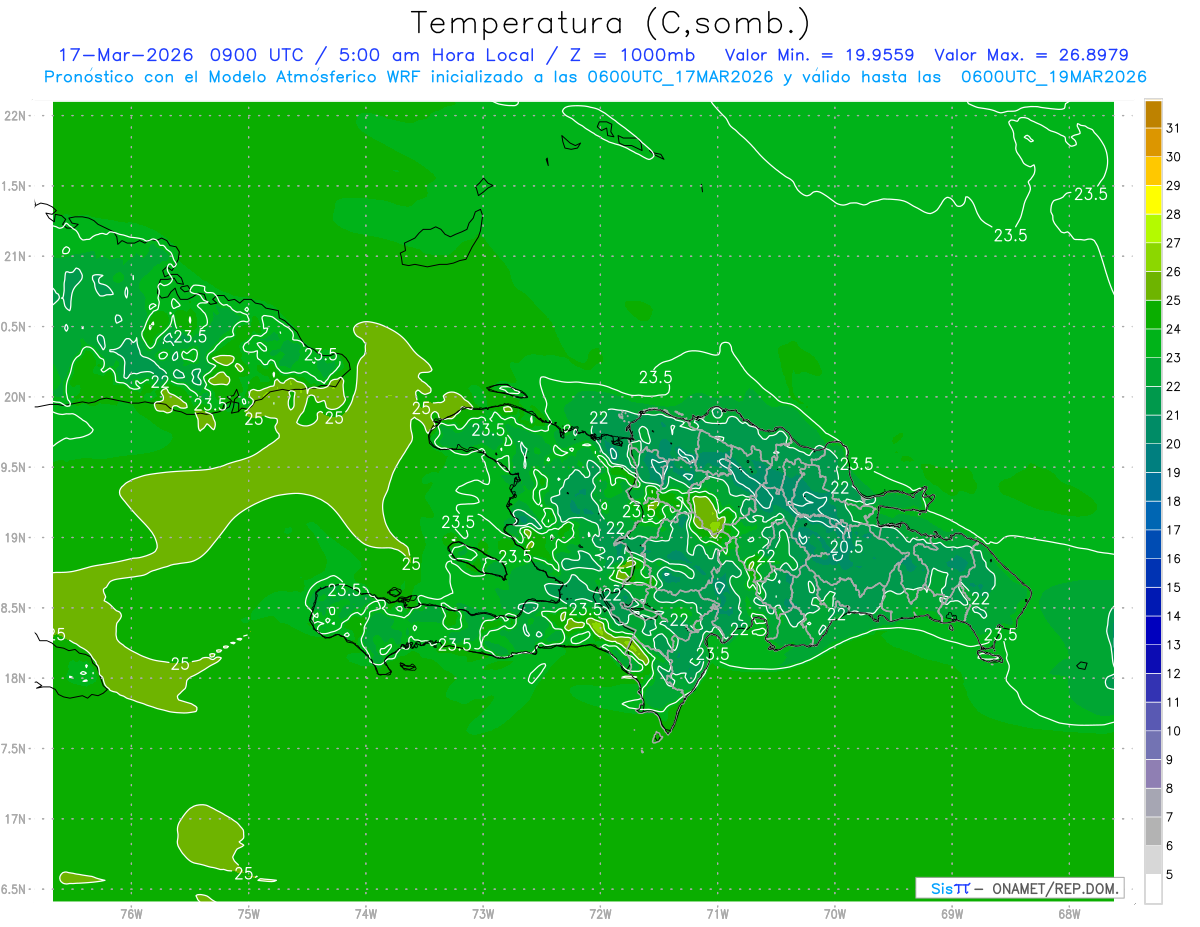Click the 72W longitude axis label
Screen dimensions: 1200x927
coord(601,913)
